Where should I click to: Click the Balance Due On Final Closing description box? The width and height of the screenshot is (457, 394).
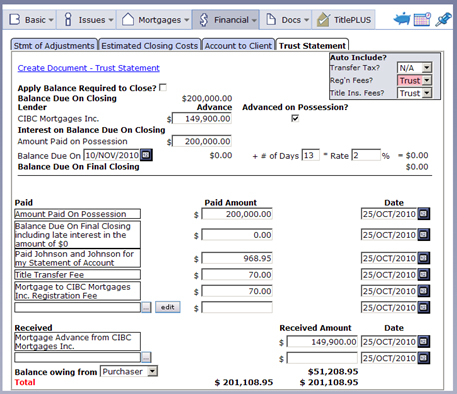[x=77, y=235]
